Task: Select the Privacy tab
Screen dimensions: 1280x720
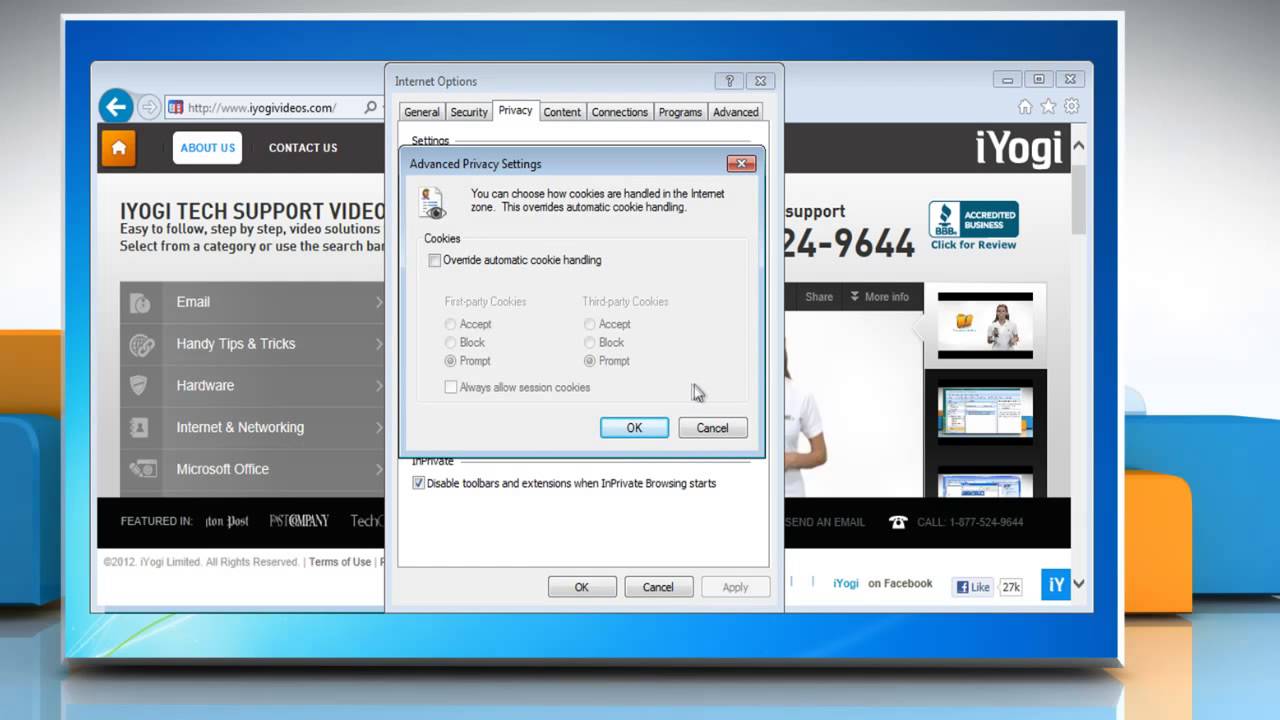Action: (515, 111)
